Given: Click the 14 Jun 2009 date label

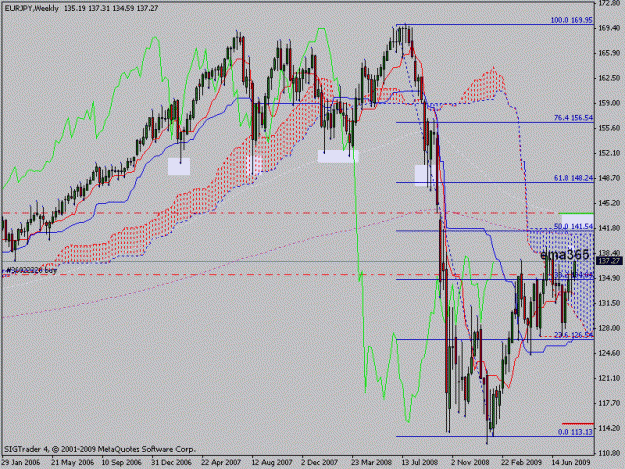Looking at the screenshot, I should [571, 463].
